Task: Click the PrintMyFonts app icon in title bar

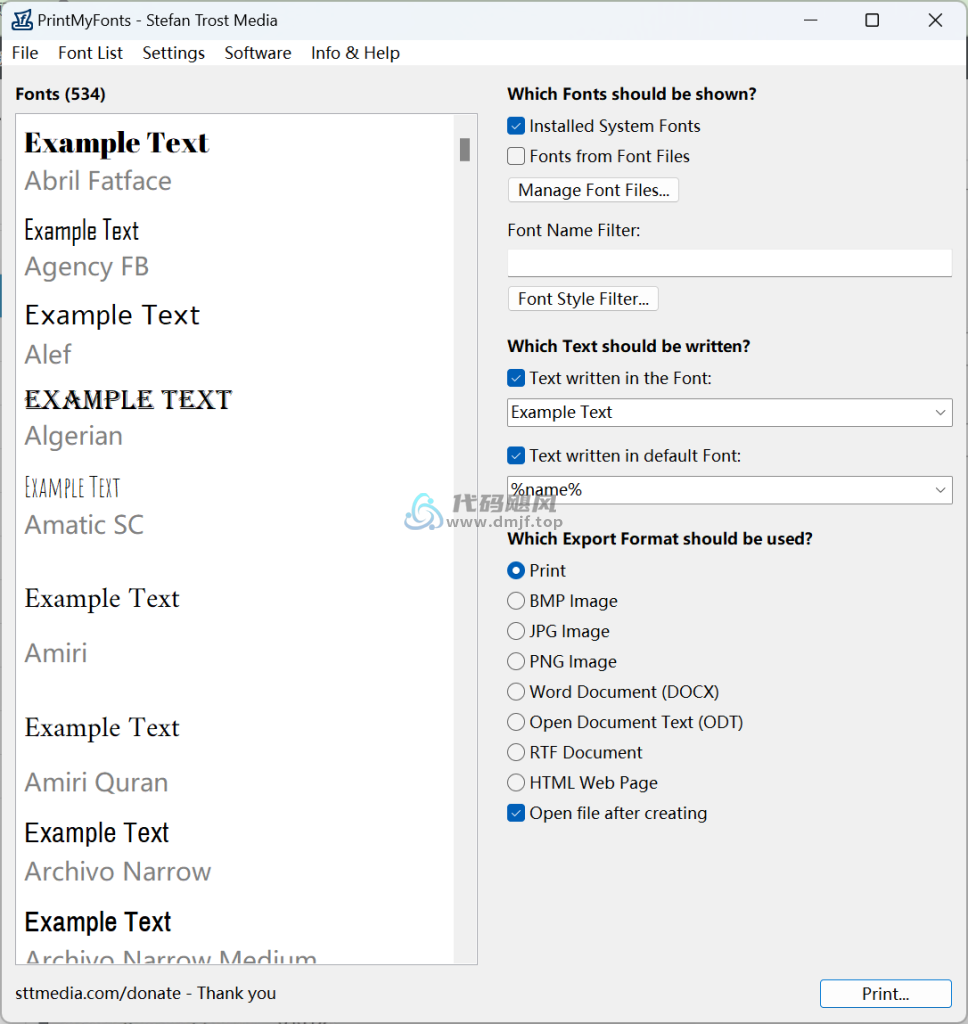Action: [22, 20]
